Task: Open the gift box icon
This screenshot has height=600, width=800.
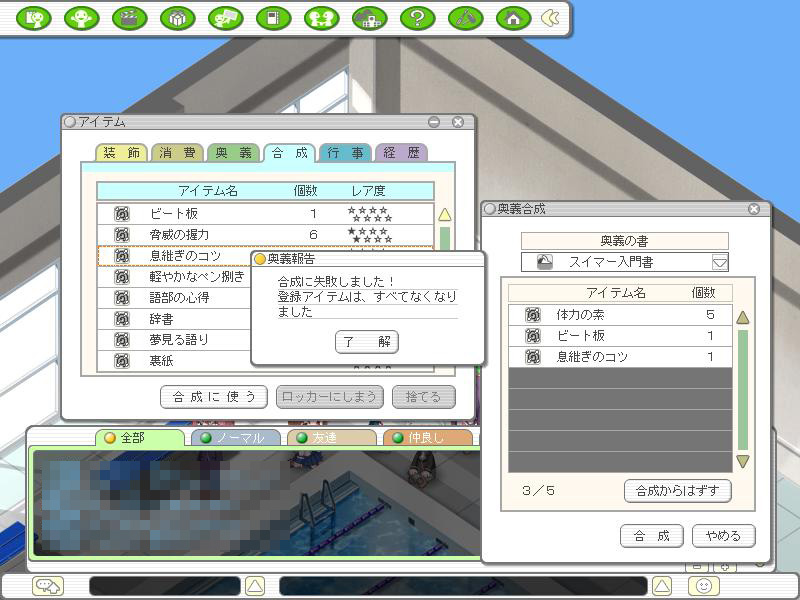Action: tap(178, 19)
